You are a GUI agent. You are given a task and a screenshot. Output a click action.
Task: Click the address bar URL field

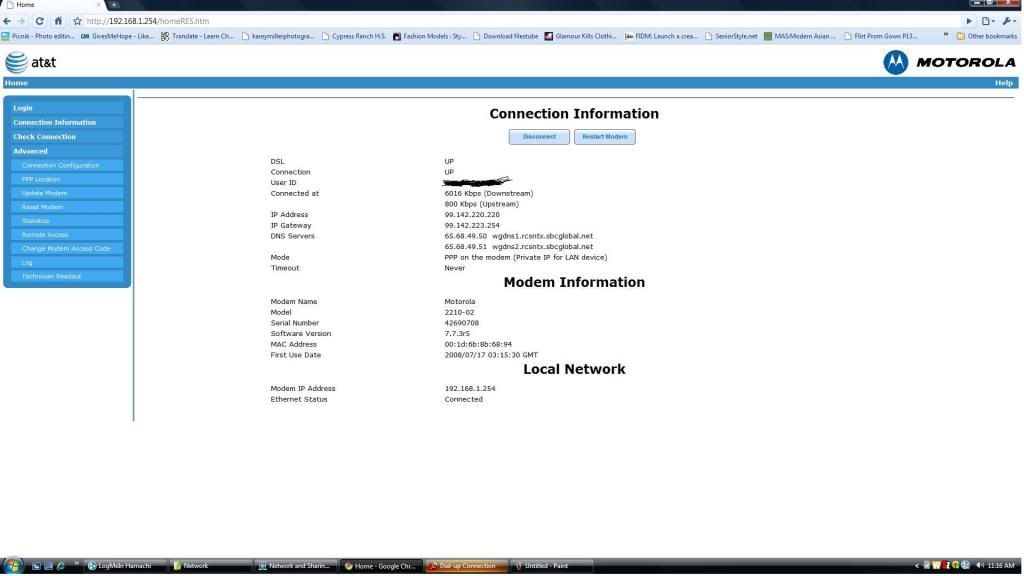point(516,21)
